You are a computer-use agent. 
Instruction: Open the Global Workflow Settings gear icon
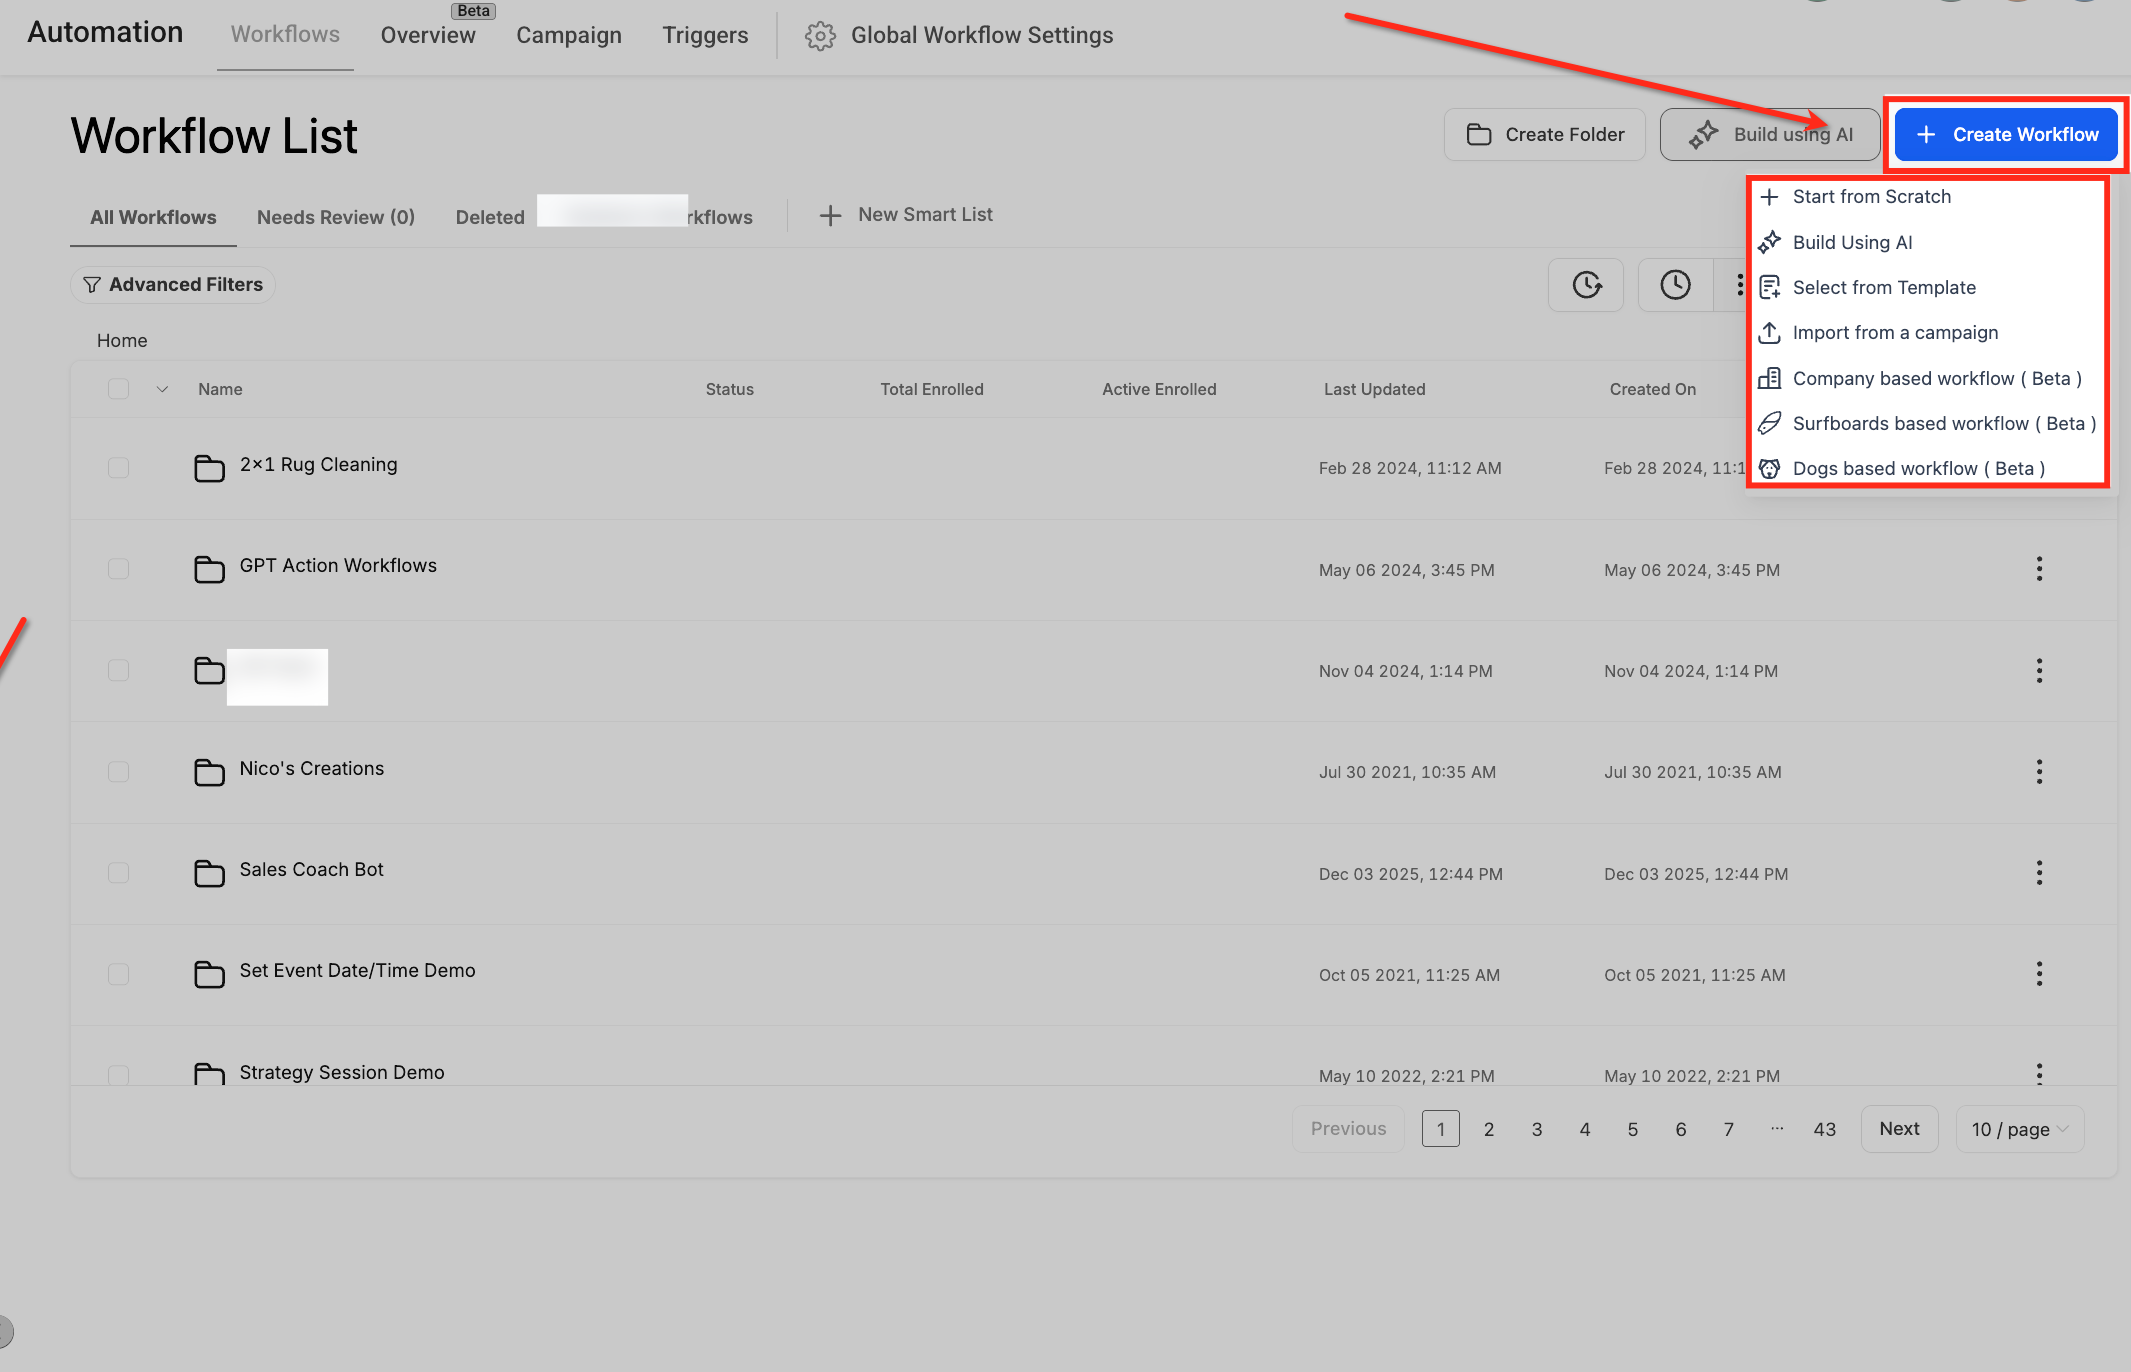pos(820,36)
